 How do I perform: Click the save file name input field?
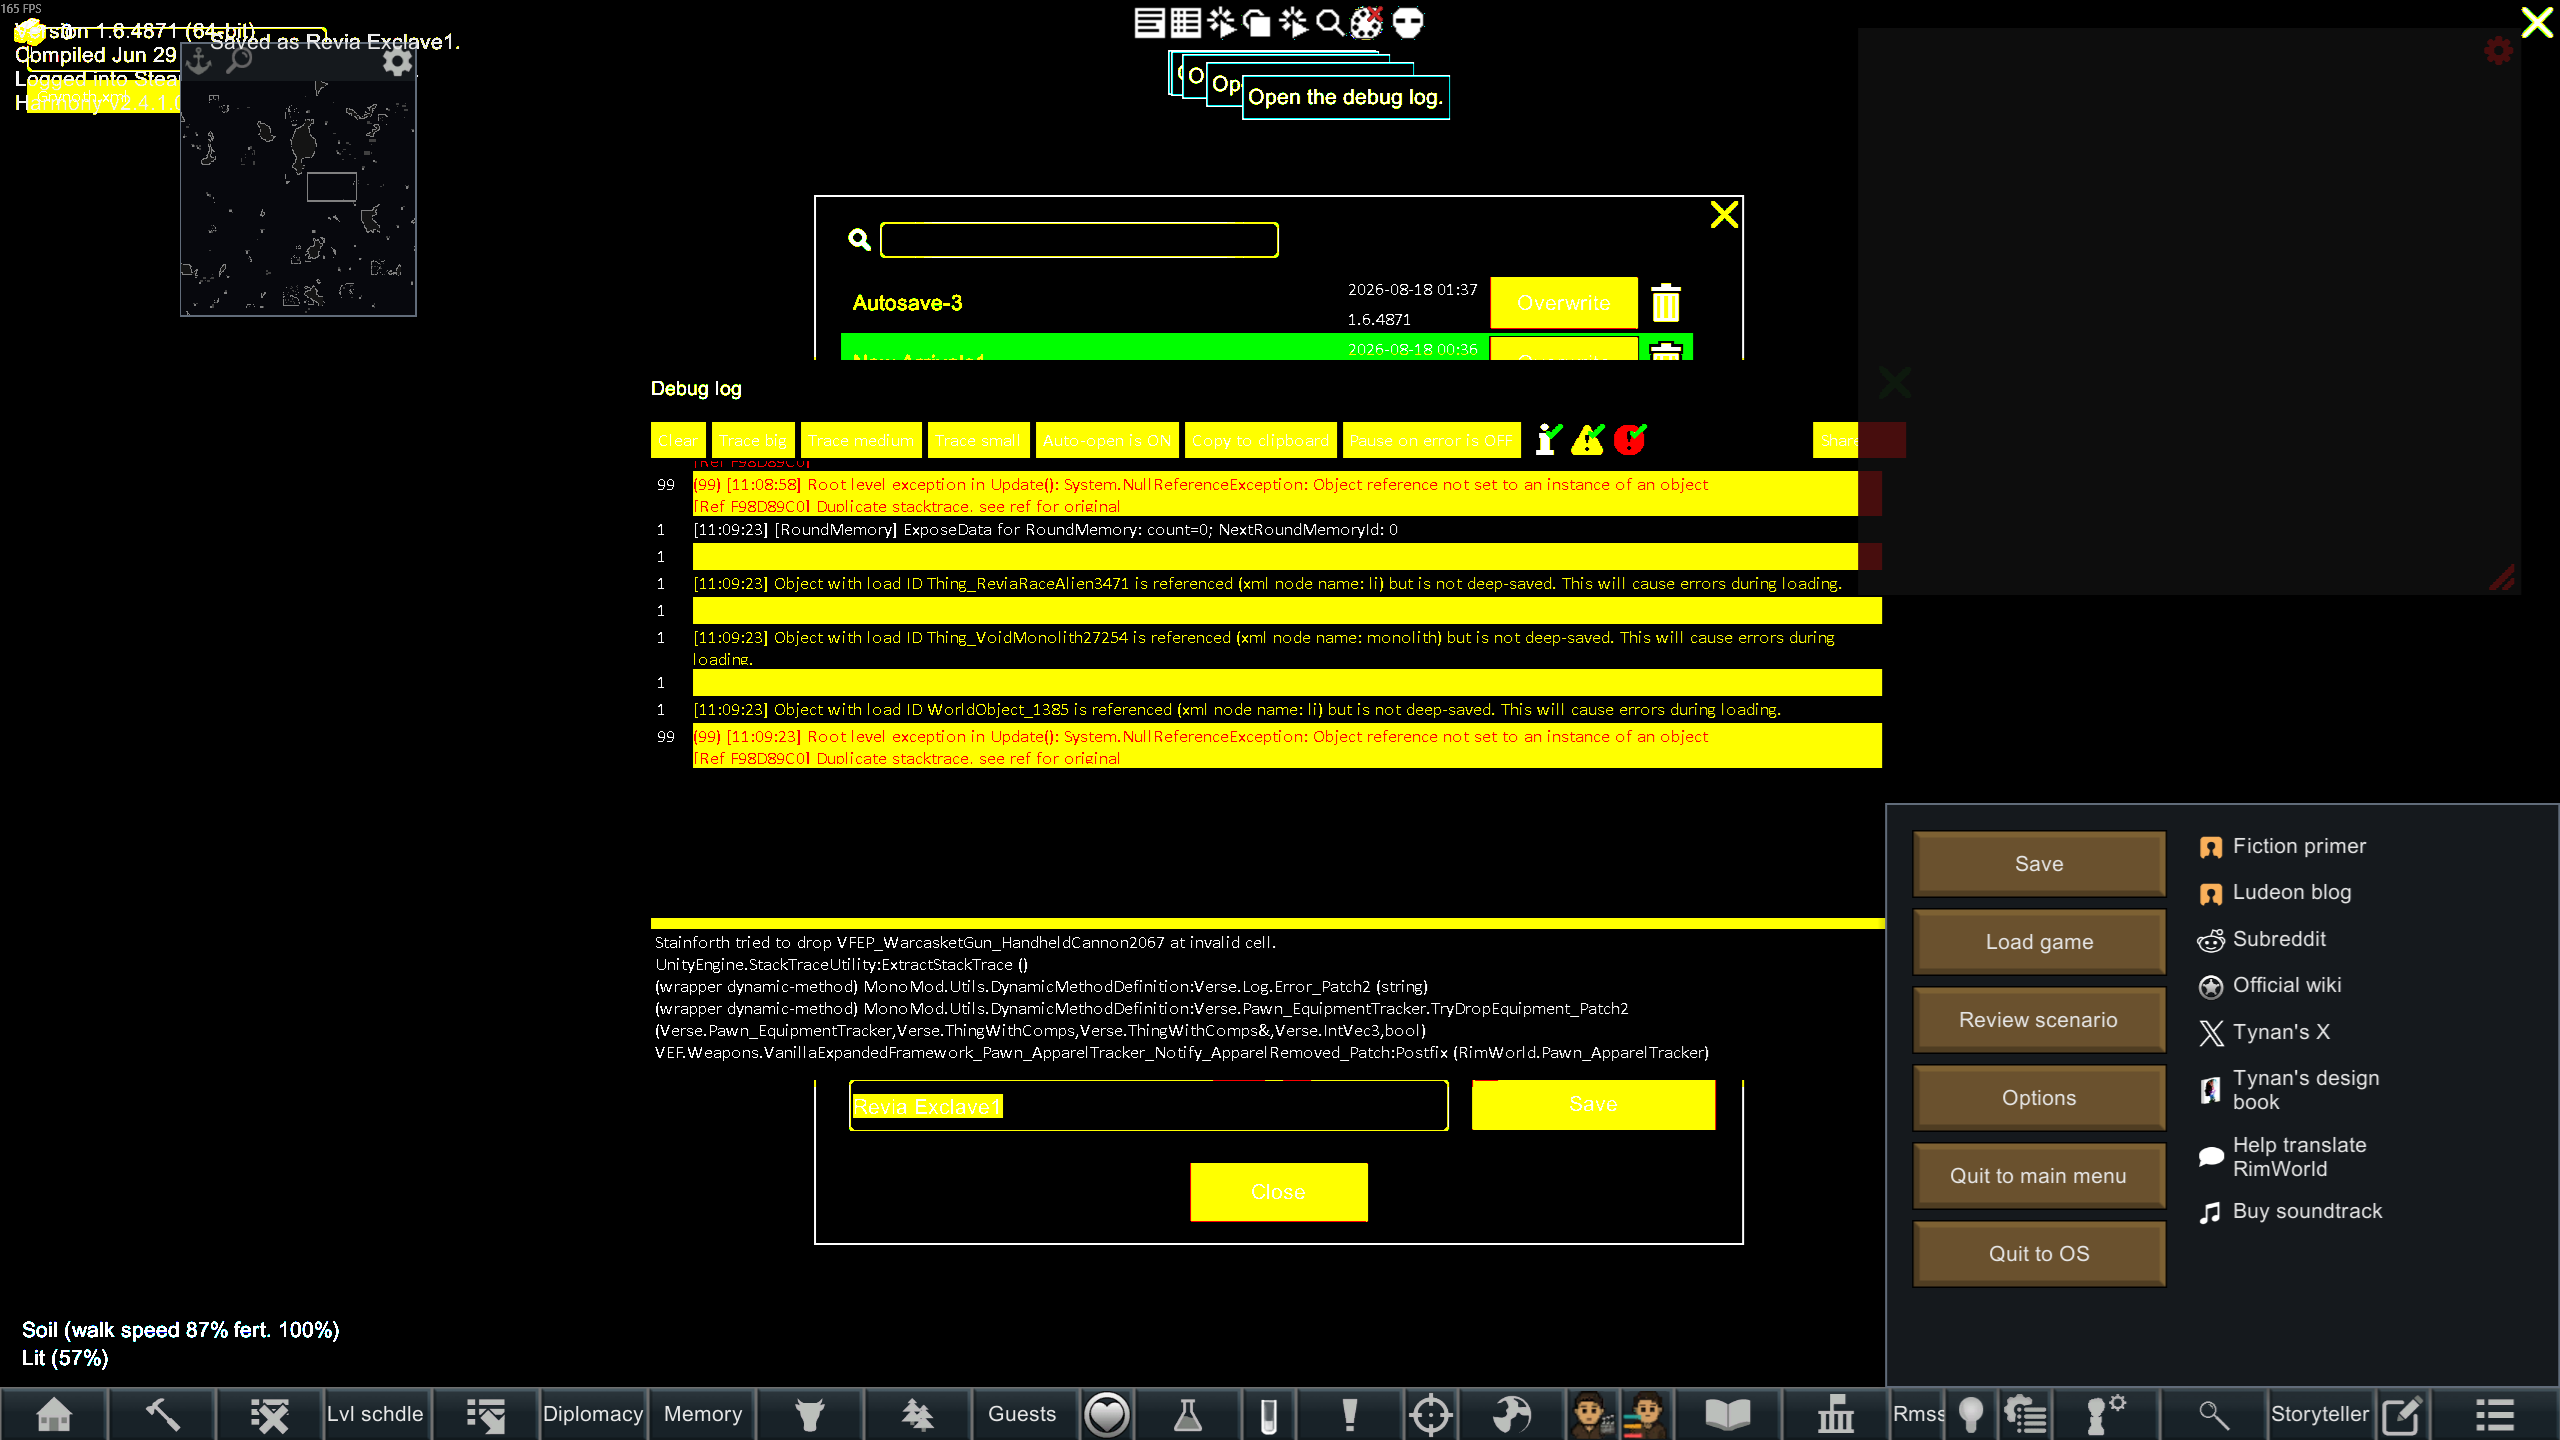[1148, 1106]
